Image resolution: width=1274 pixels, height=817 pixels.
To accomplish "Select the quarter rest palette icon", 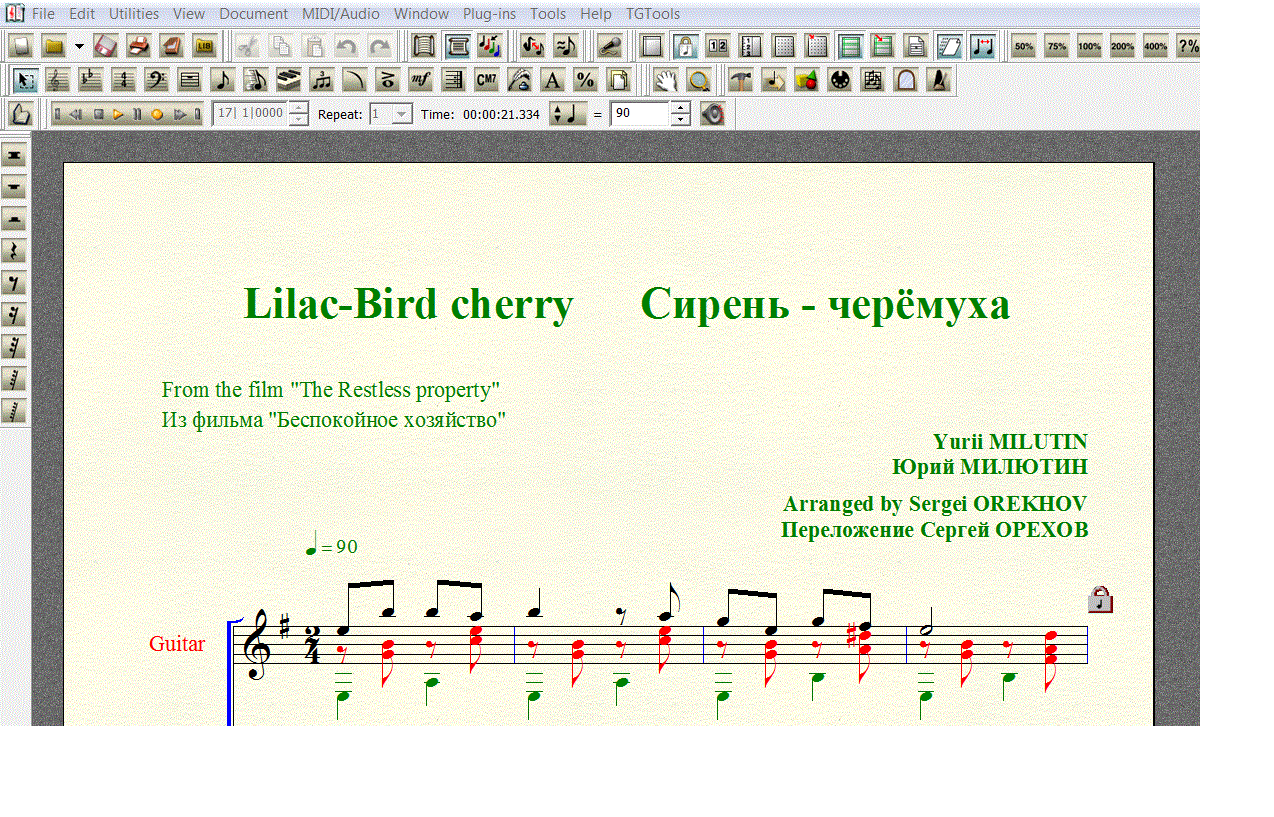I will 14,251.
